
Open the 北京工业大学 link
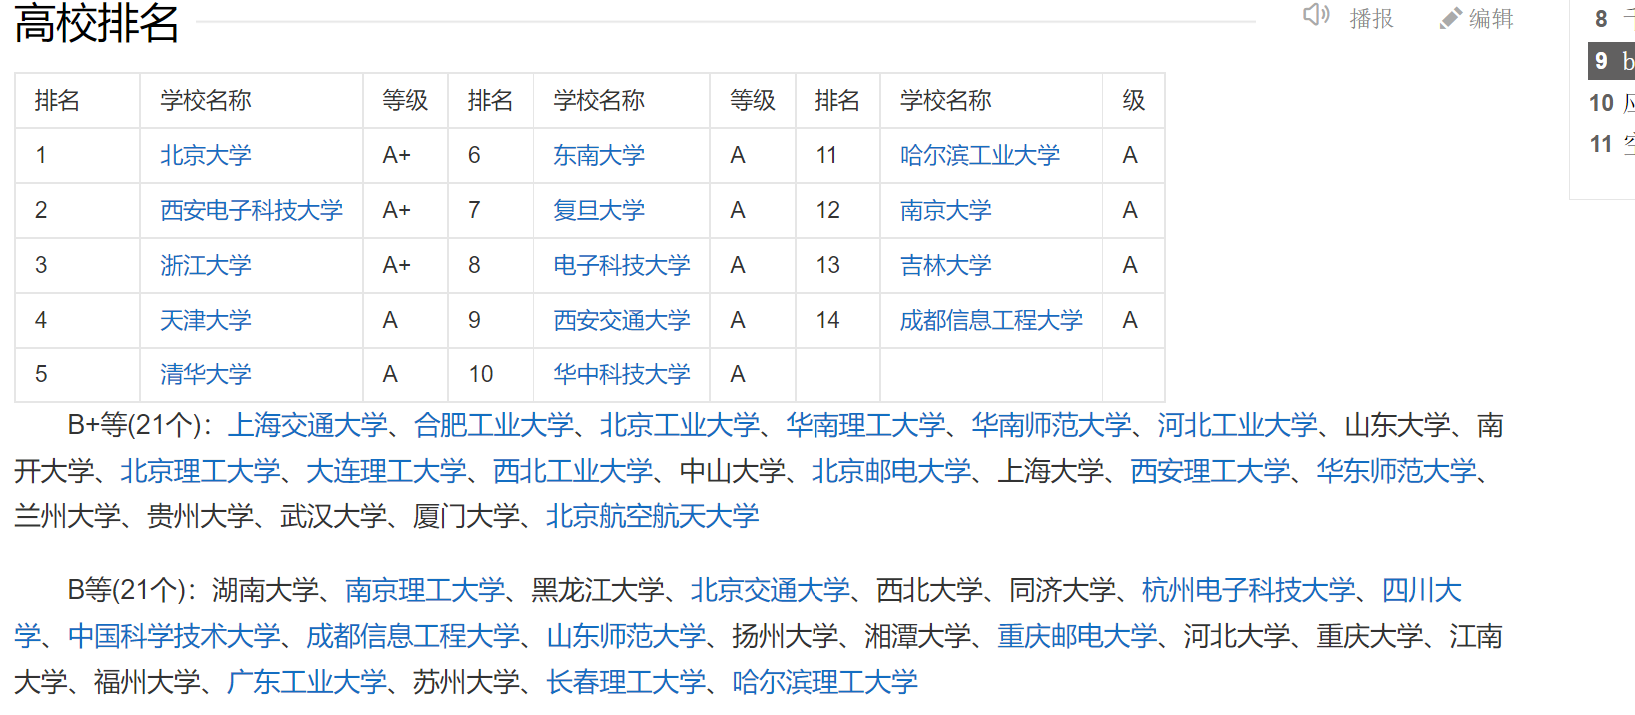coord(680,425)
